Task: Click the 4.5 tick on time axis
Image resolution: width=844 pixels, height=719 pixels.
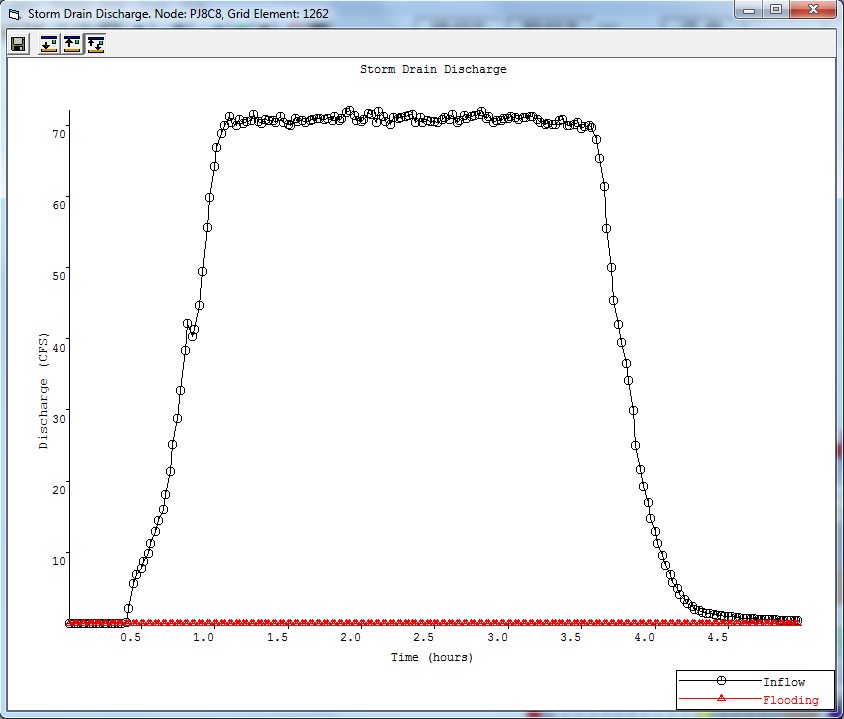Action: click(x=717, y=637)
